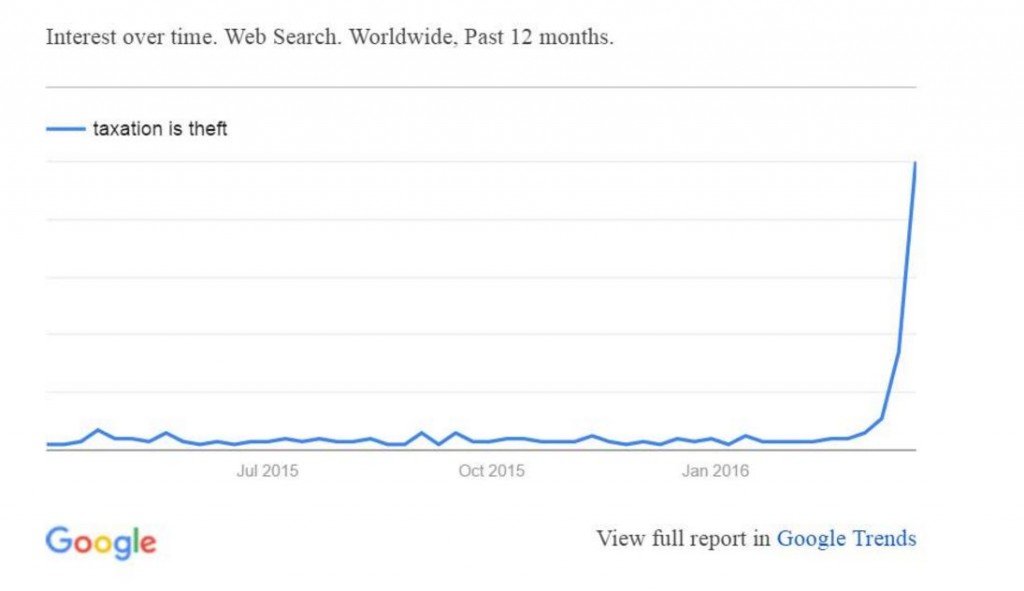
Task: Click the flat line above Jul 2015
Action: 267,441
